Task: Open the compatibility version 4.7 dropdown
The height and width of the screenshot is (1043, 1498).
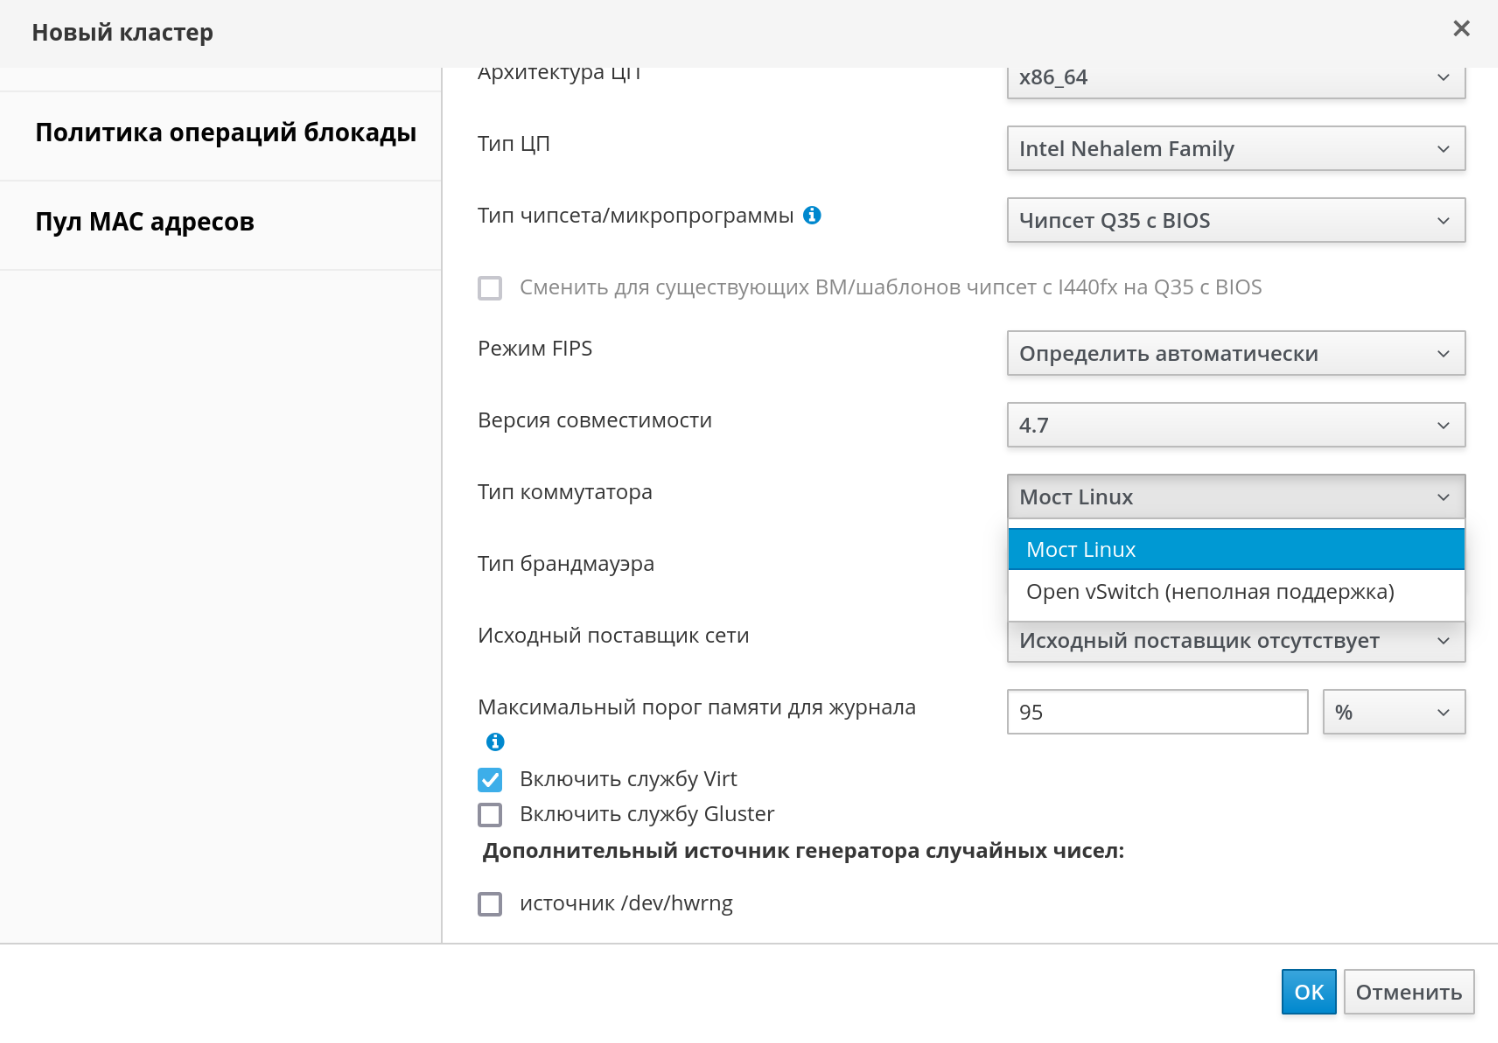Action: (1235, 426)
